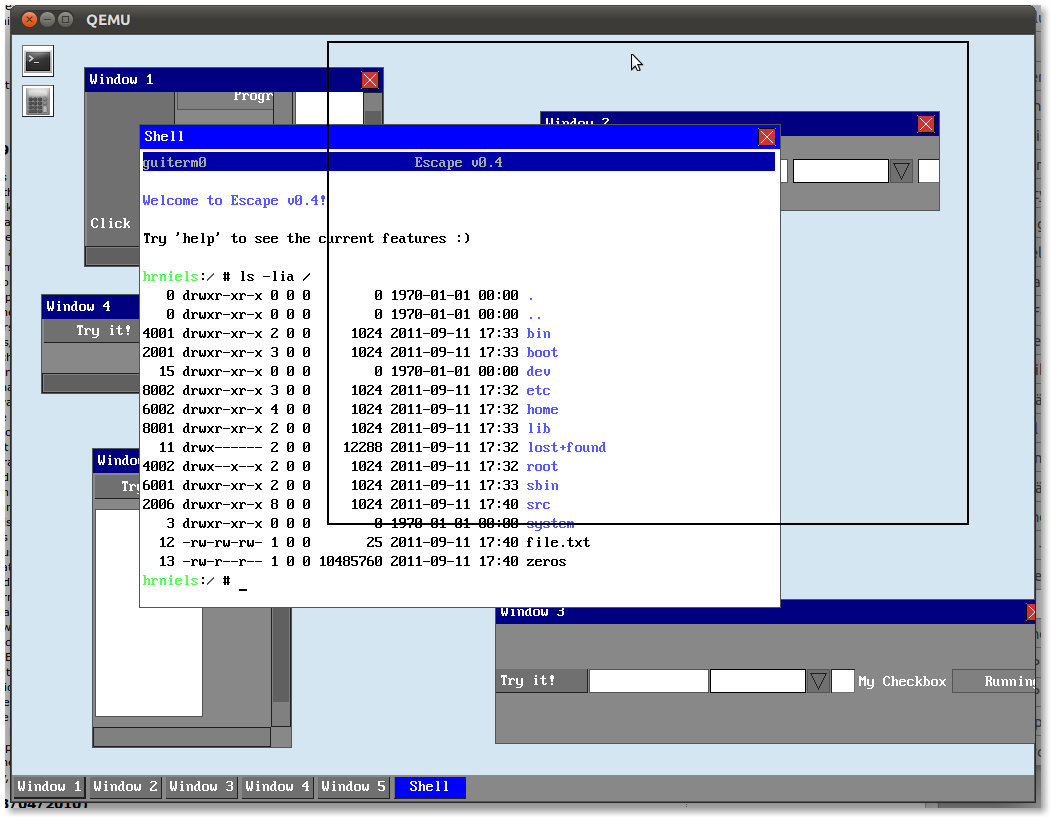Viewport: 1050px width, 817px height.
Task: Click the 'home' directory entry
Action: [x=542, y=409]
